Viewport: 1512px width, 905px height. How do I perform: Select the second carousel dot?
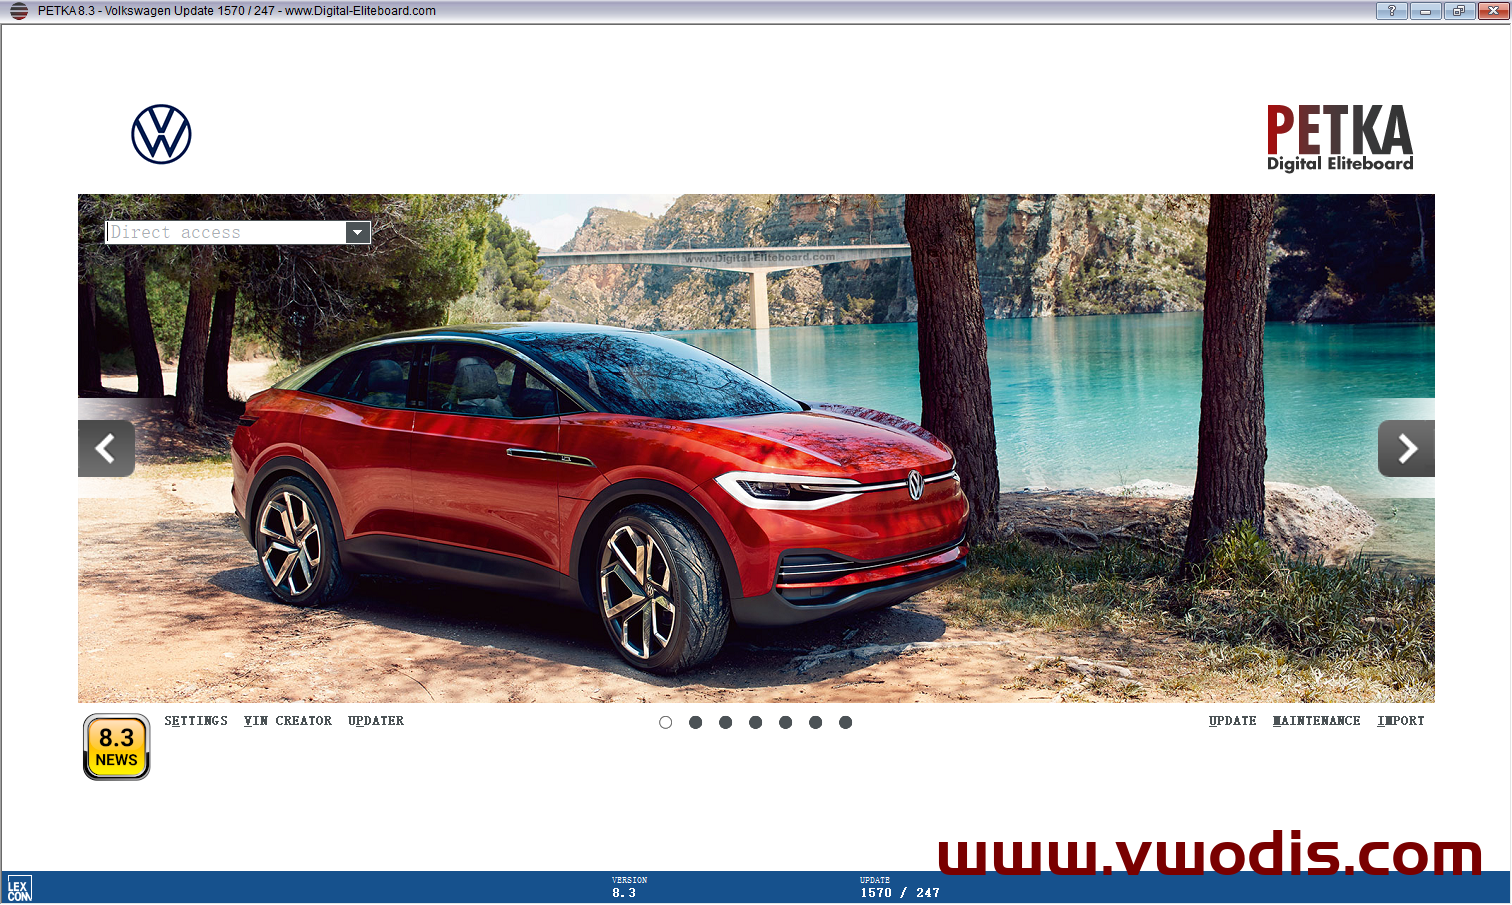click(x=696, y=722)
